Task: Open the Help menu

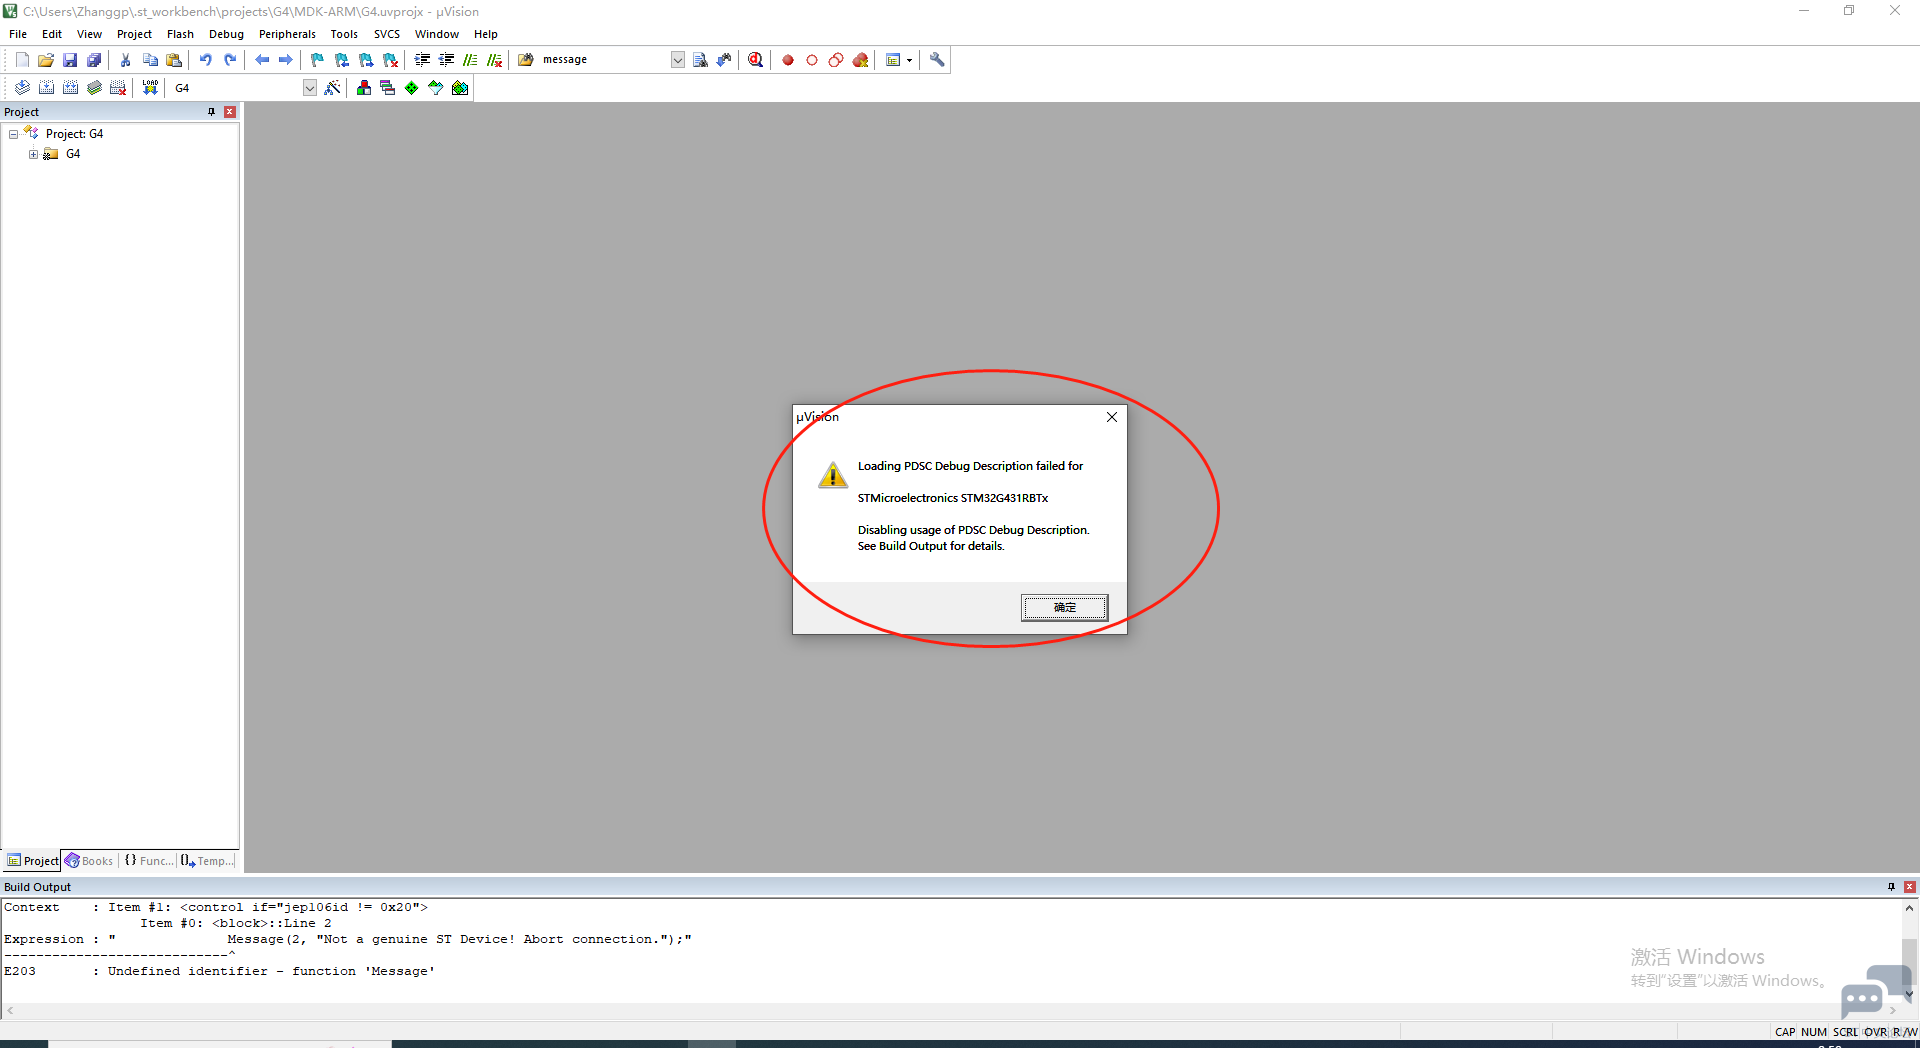Action: (486, 34)
